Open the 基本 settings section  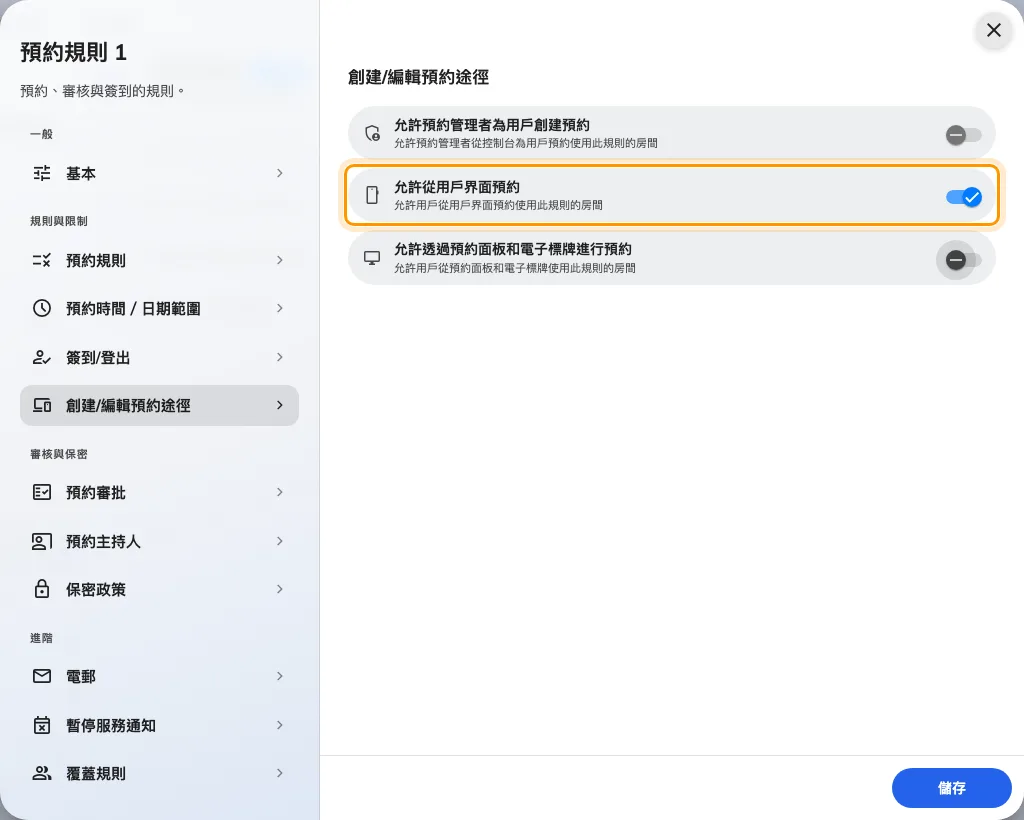[x=159, y=173]
